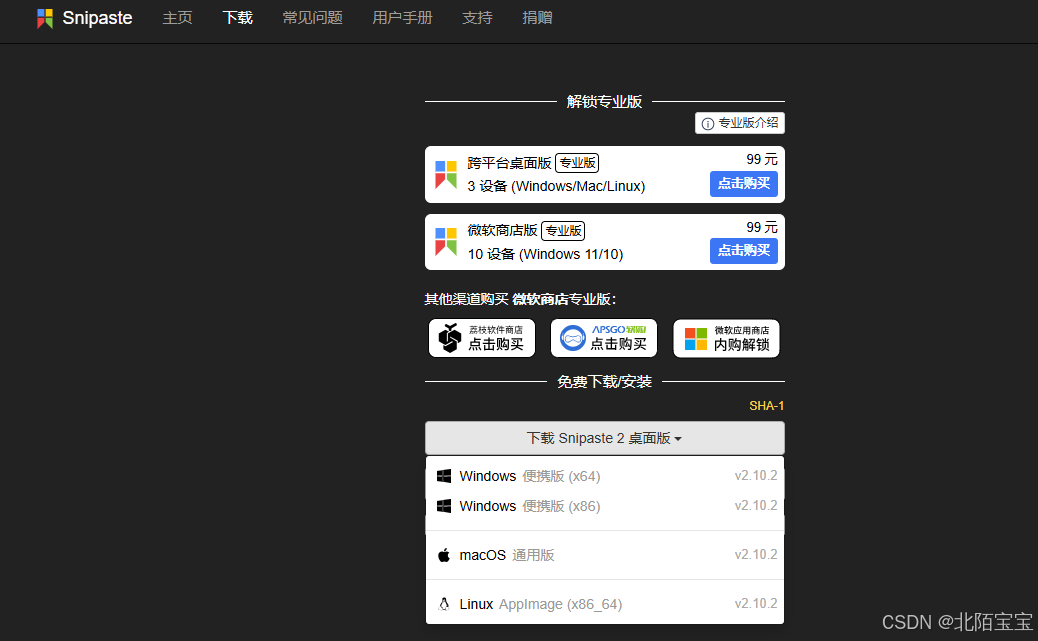1038x641 pixels.
Task: Click the 解锁专业版 heading
Action: click(x=604, y=102)
